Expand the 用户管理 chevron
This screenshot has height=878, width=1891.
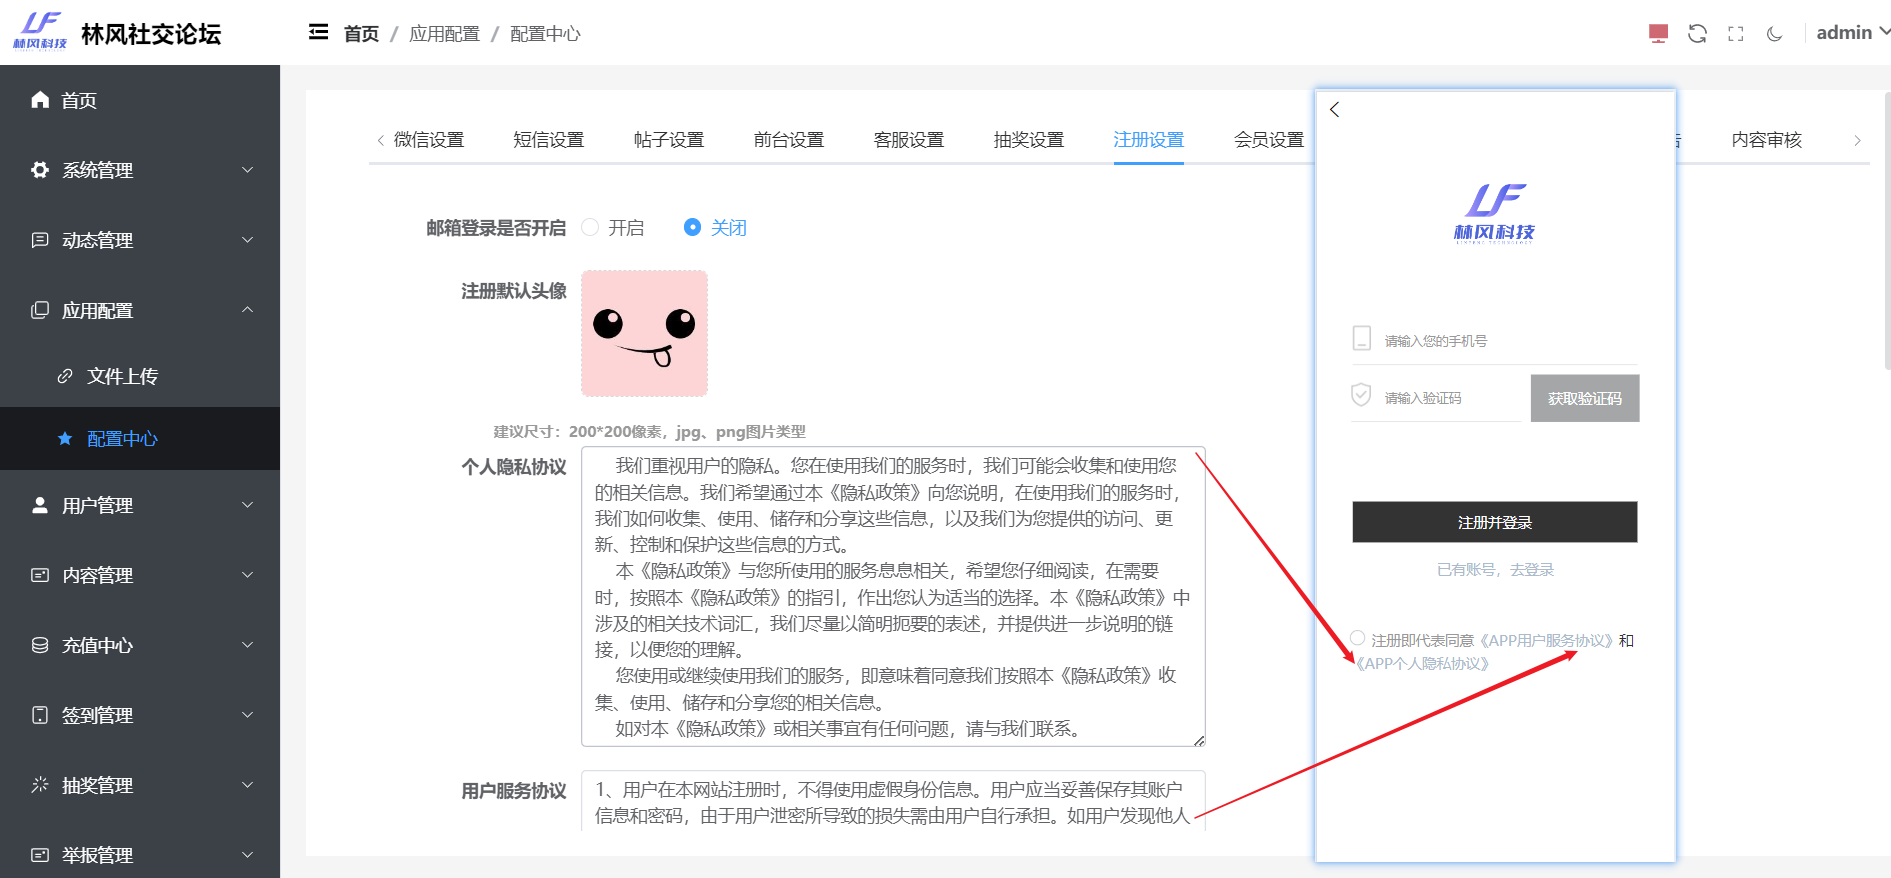pos(247,505)
